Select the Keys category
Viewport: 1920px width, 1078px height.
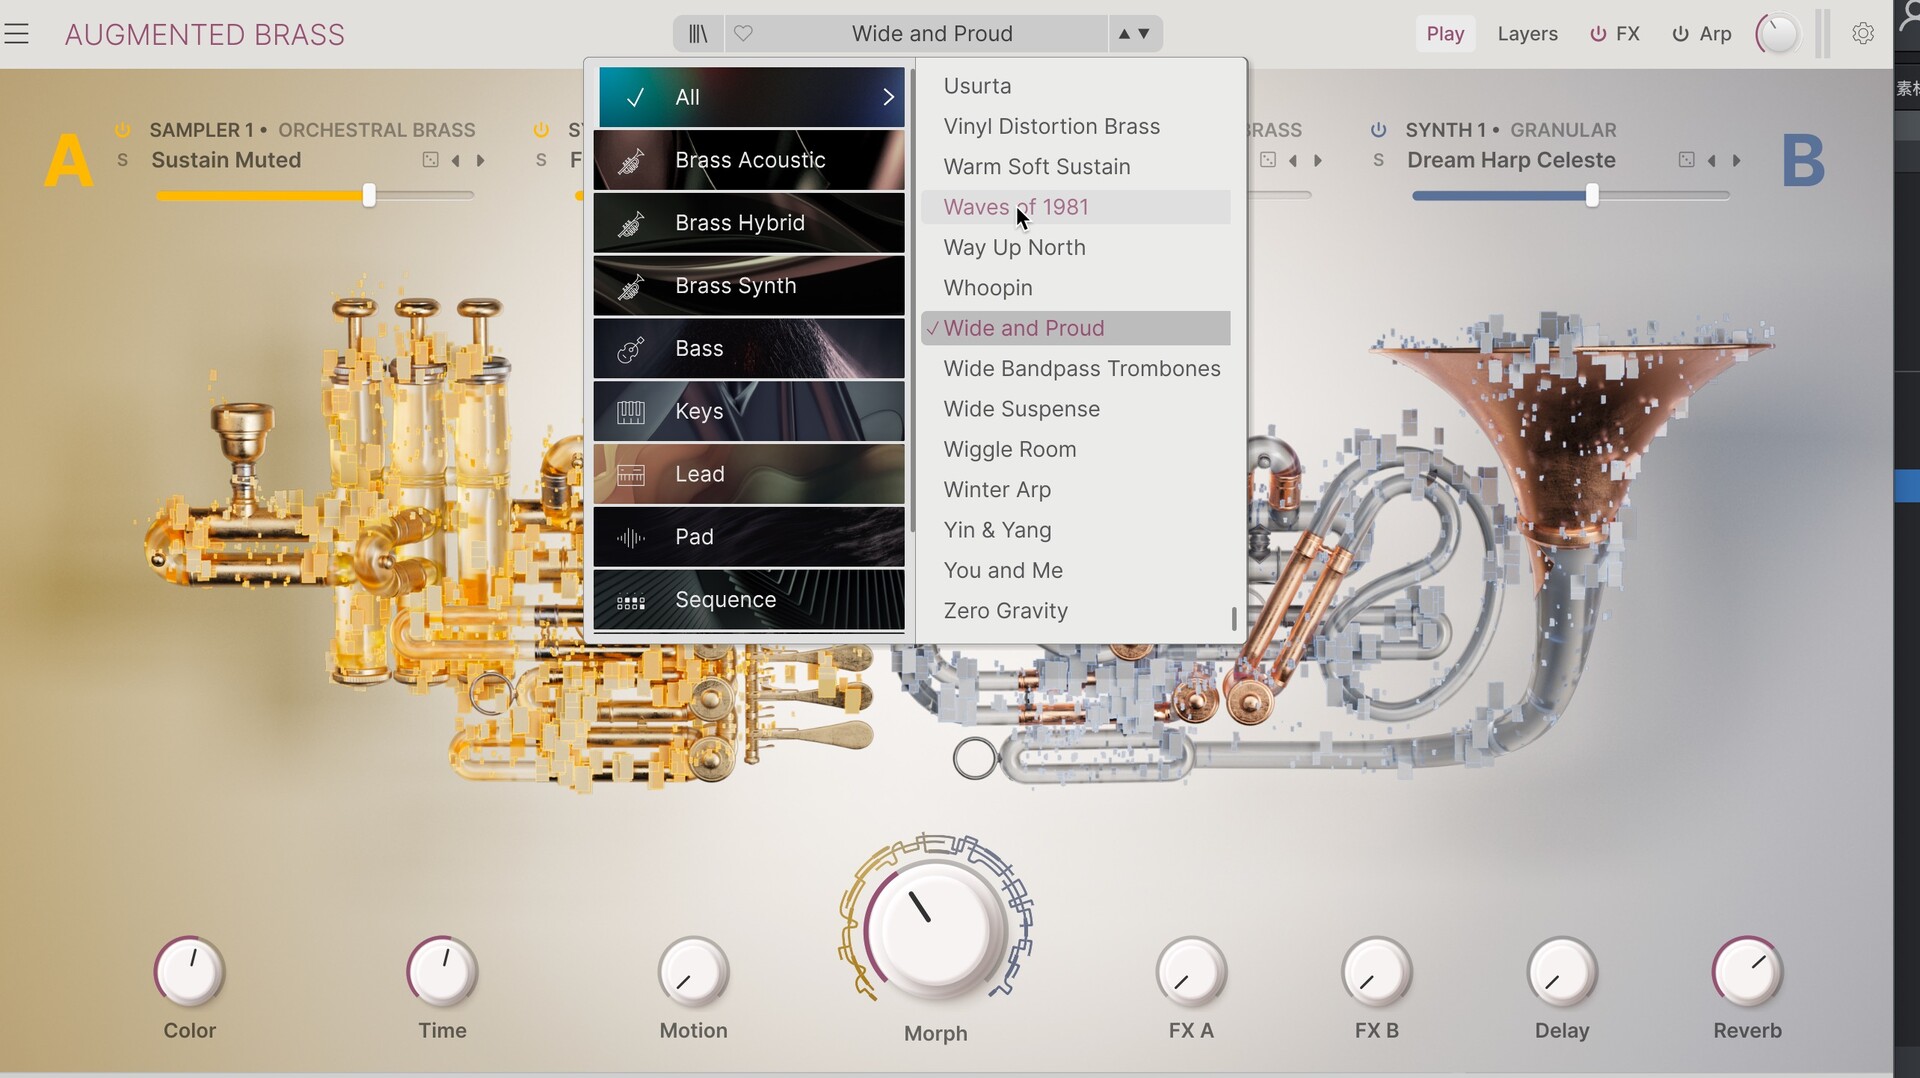[749, 411]
